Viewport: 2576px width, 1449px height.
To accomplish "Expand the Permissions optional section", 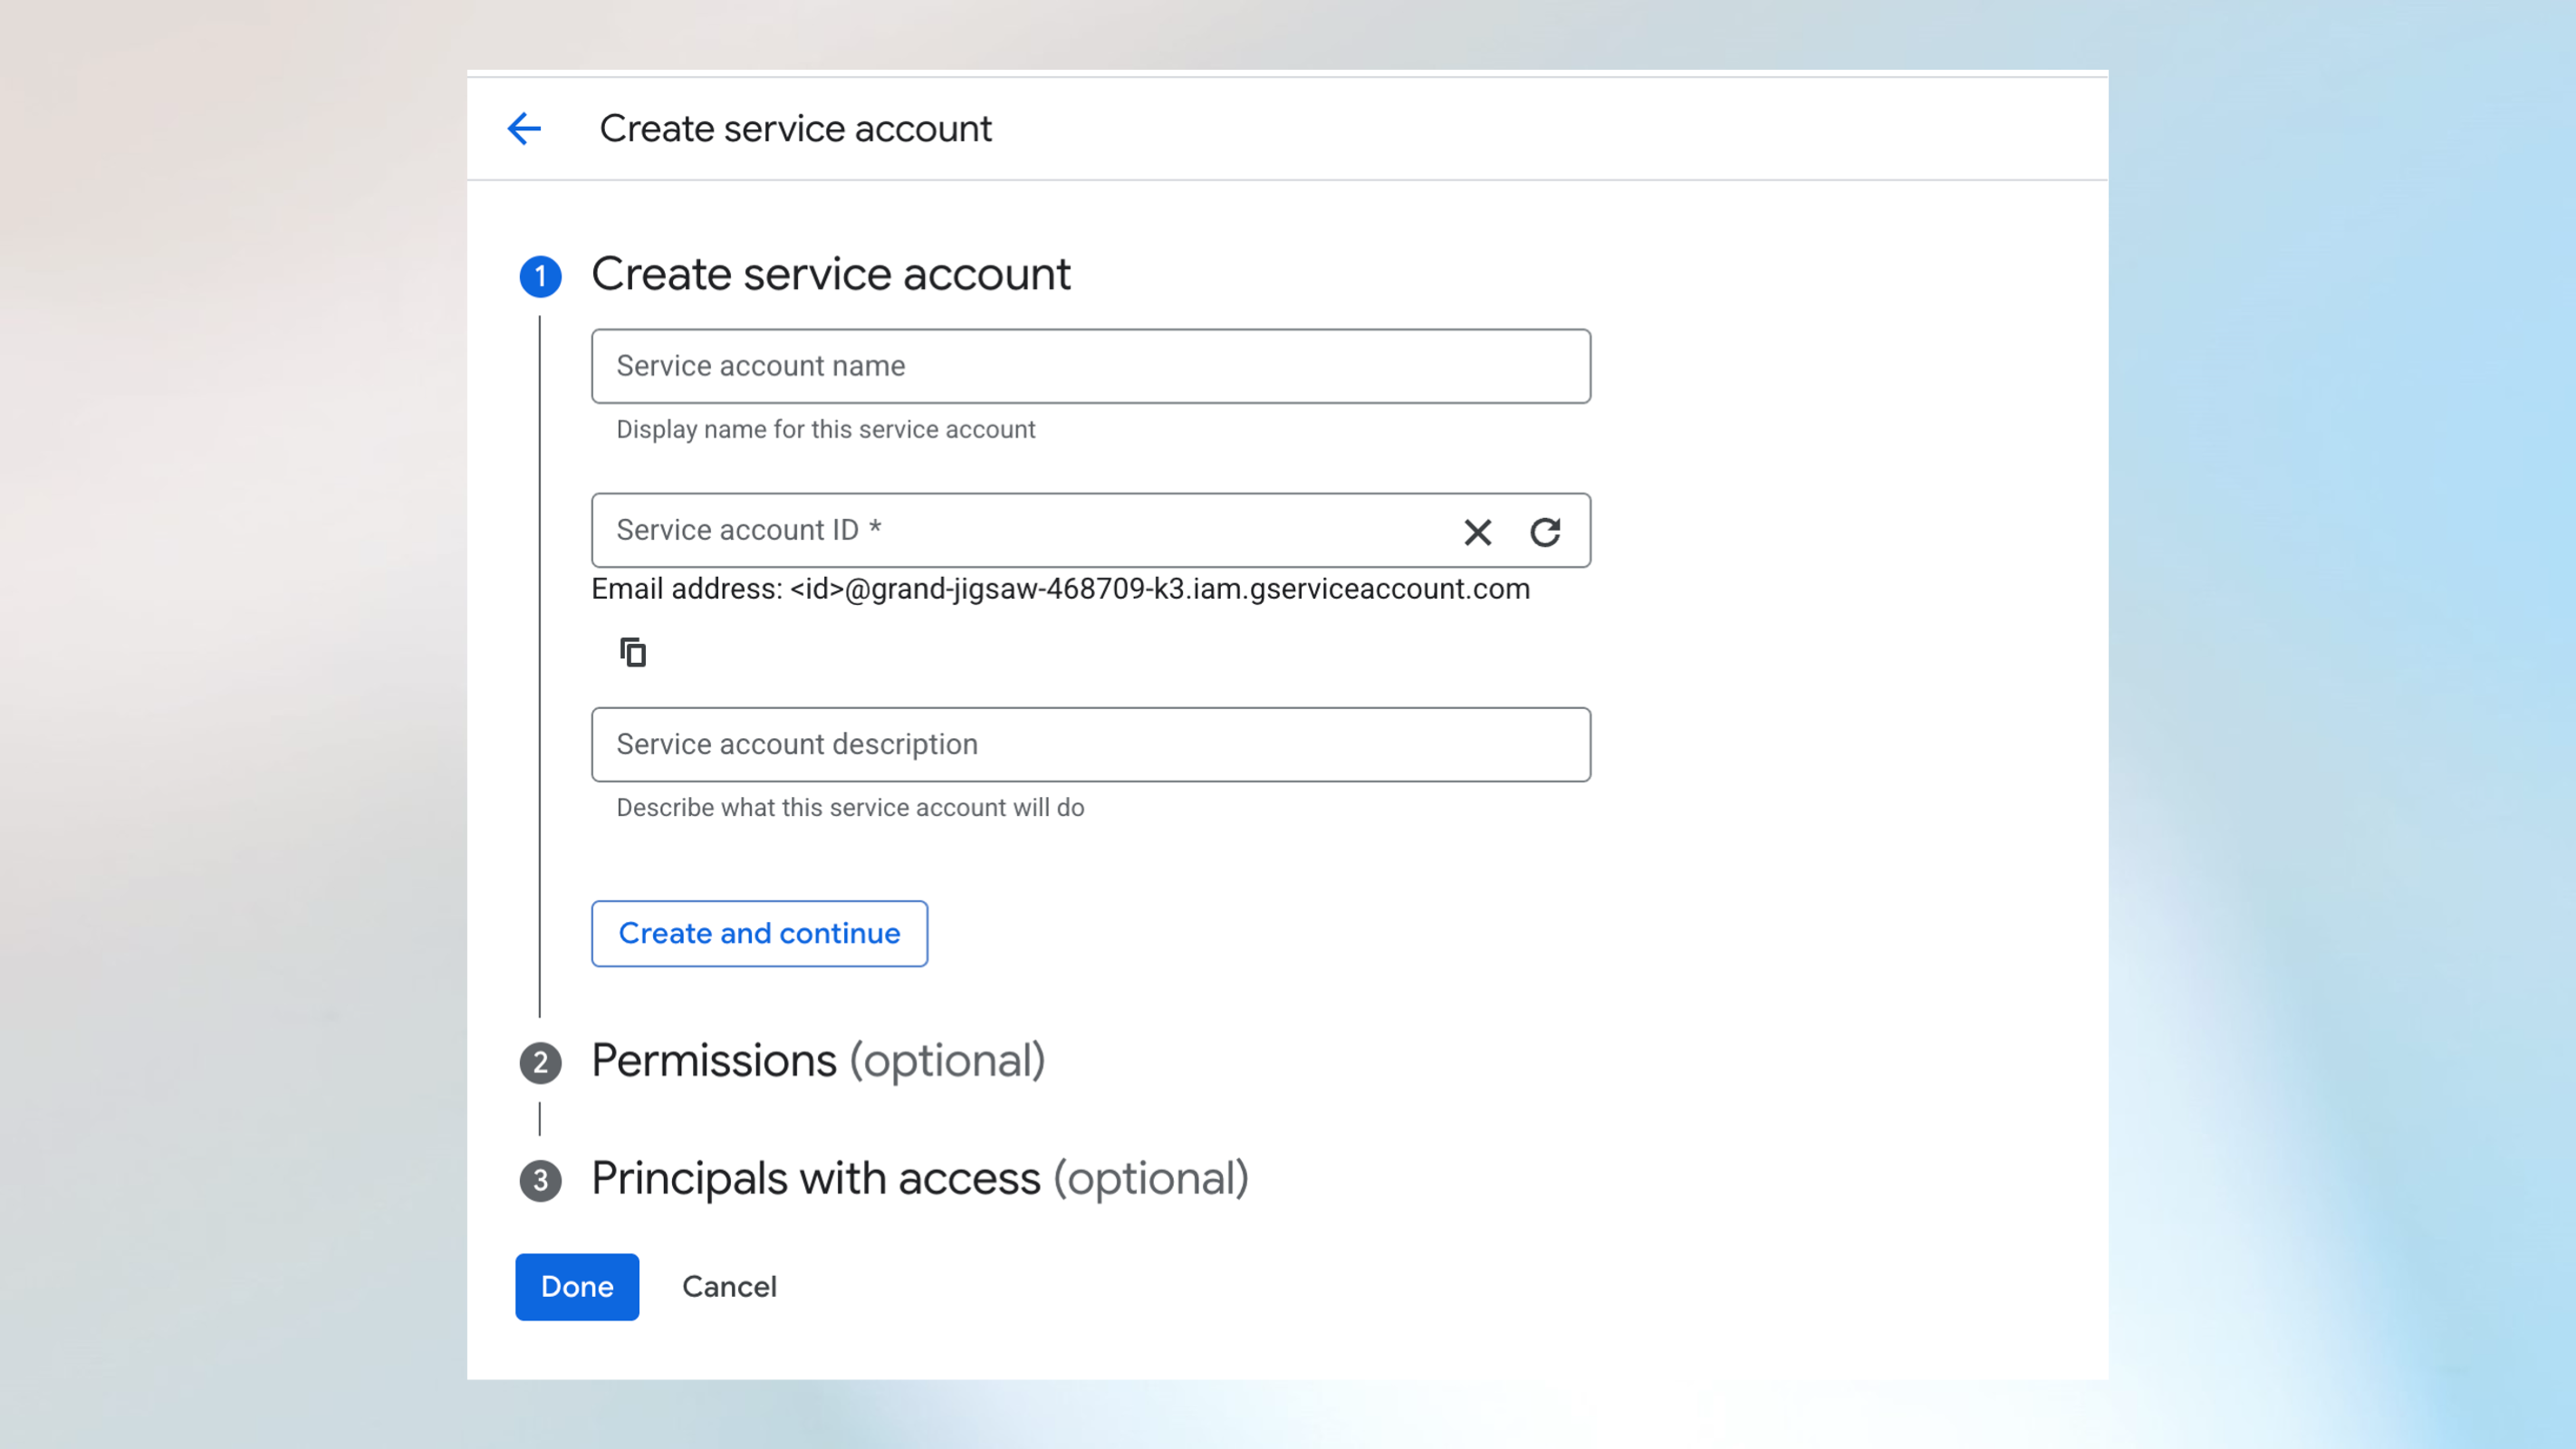I will pos(817,1061).
